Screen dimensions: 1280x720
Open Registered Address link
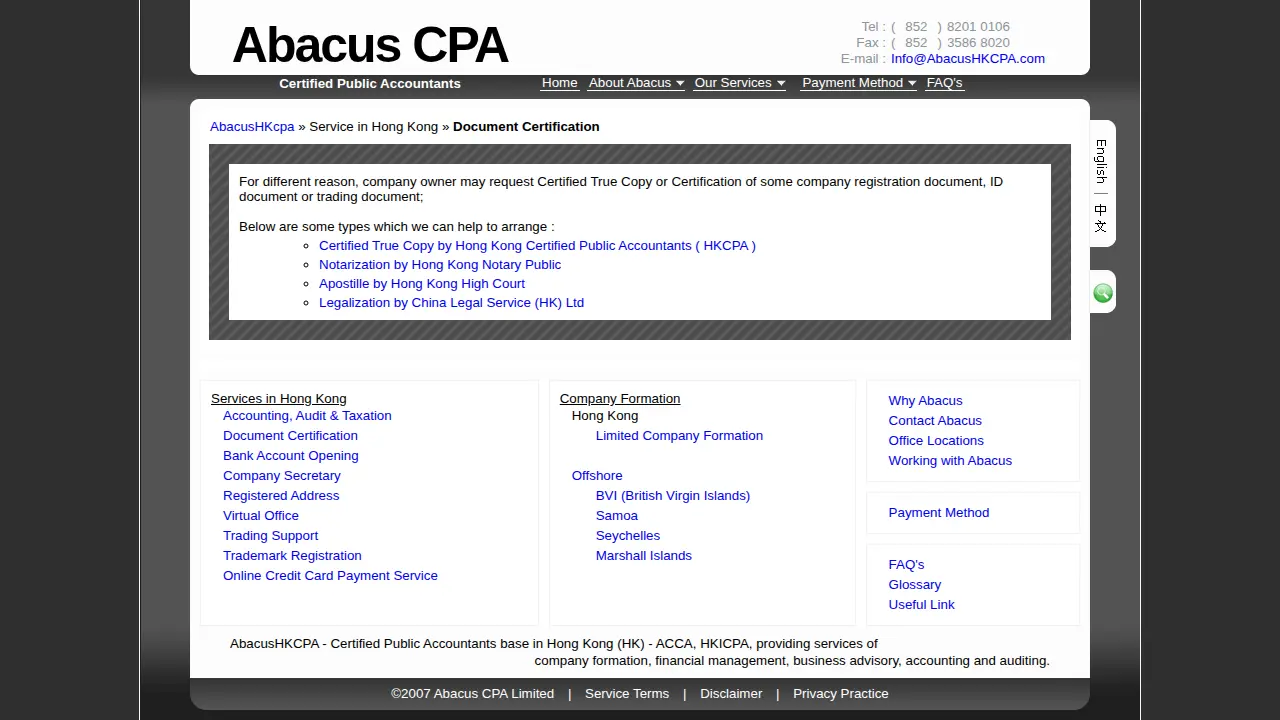pyautogui.click(x=281, y=495)
